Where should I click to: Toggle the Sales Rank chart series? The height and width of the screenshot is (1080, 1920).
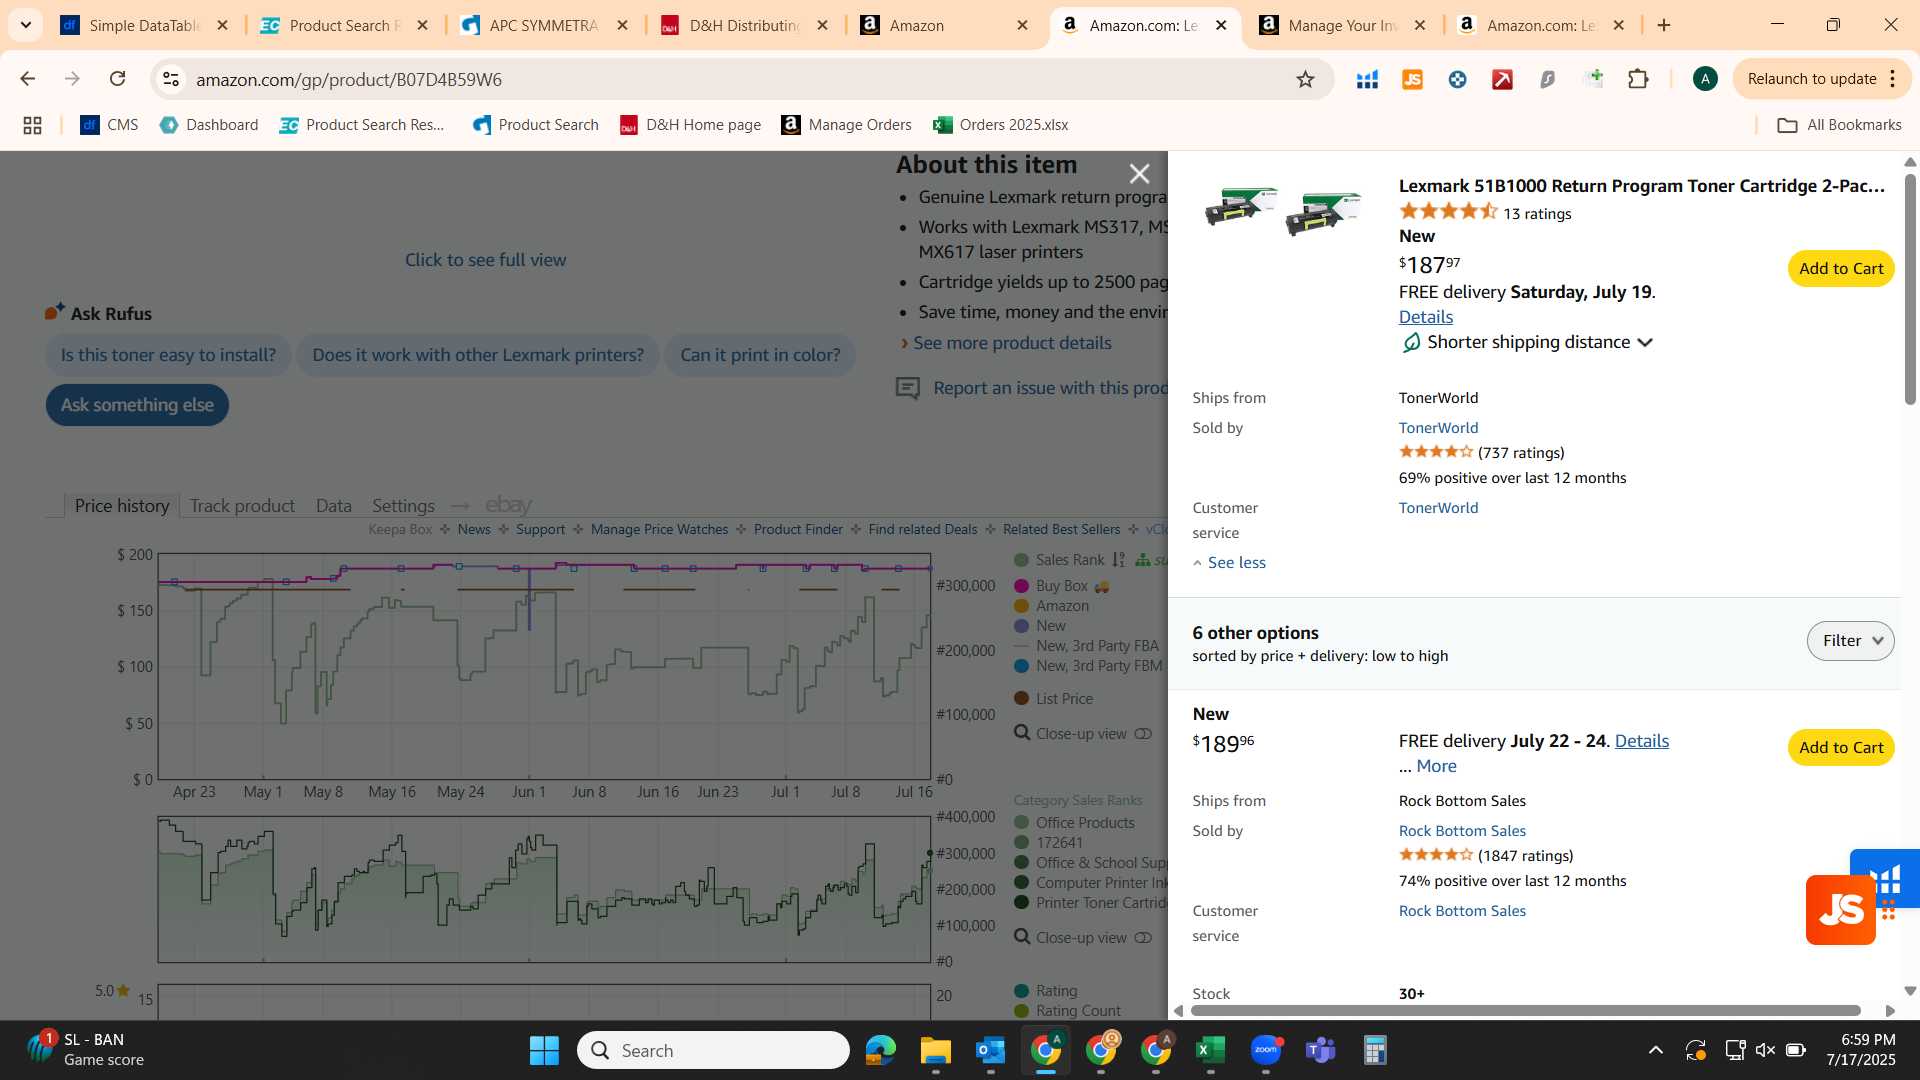[x=1070, y=560]
